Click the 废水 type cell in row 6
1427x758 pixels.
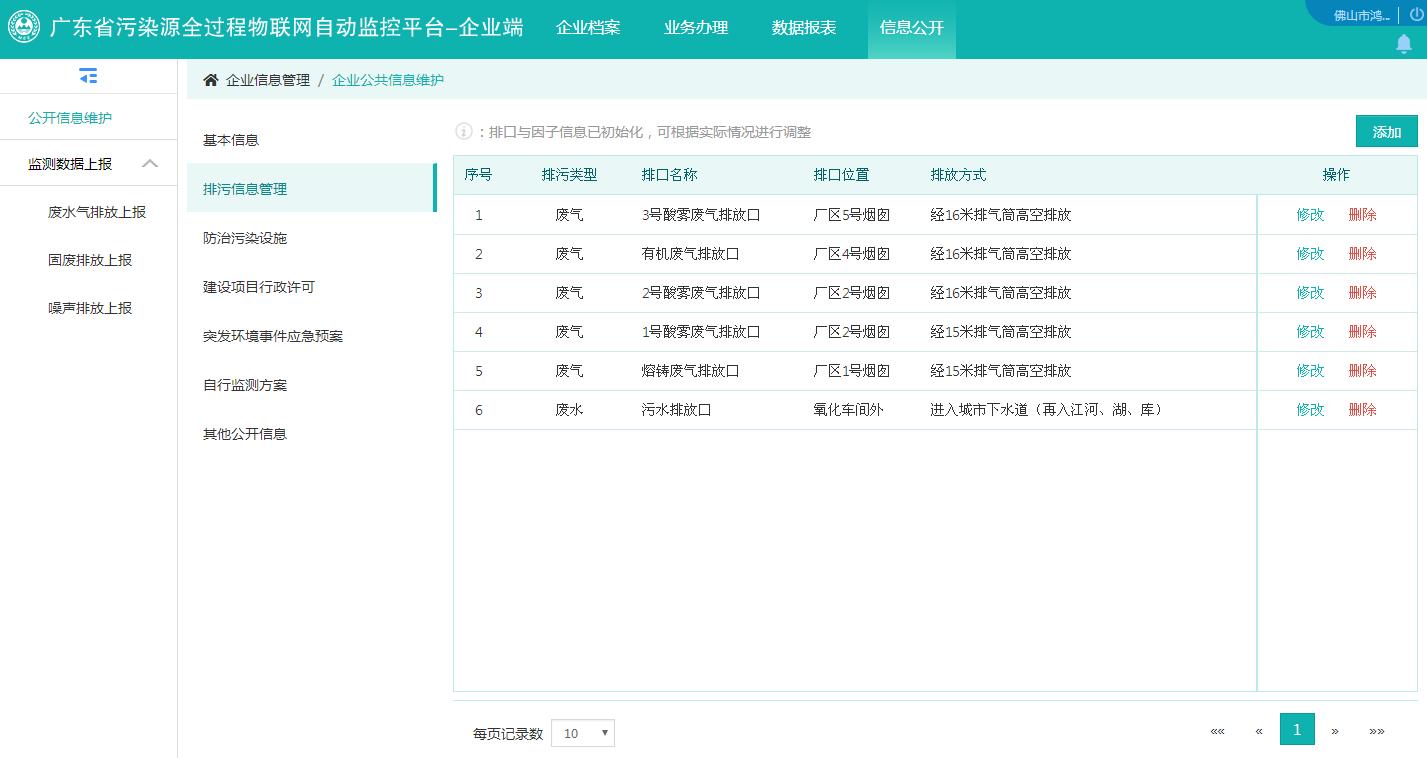click(569, 409)
